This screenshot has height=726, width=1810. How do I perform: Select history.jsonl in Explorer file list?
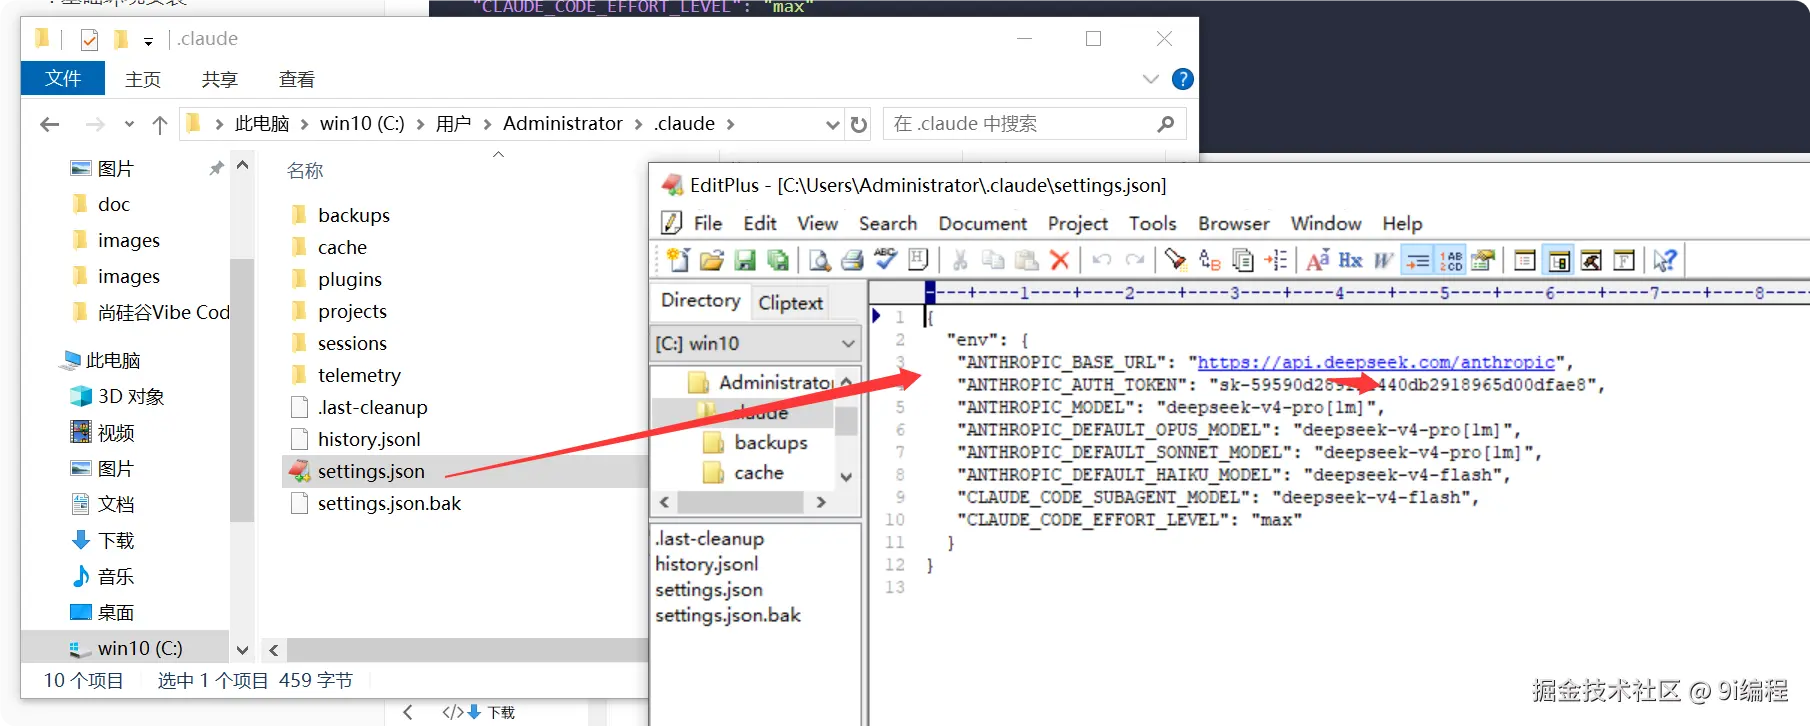pos(369,439)
